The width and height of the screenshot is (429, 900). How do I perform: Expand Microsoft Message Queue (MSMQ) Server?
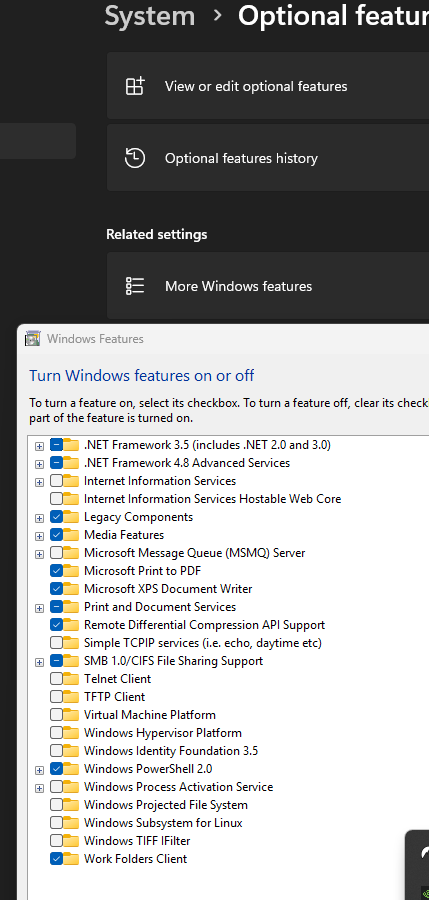[39, 554]
